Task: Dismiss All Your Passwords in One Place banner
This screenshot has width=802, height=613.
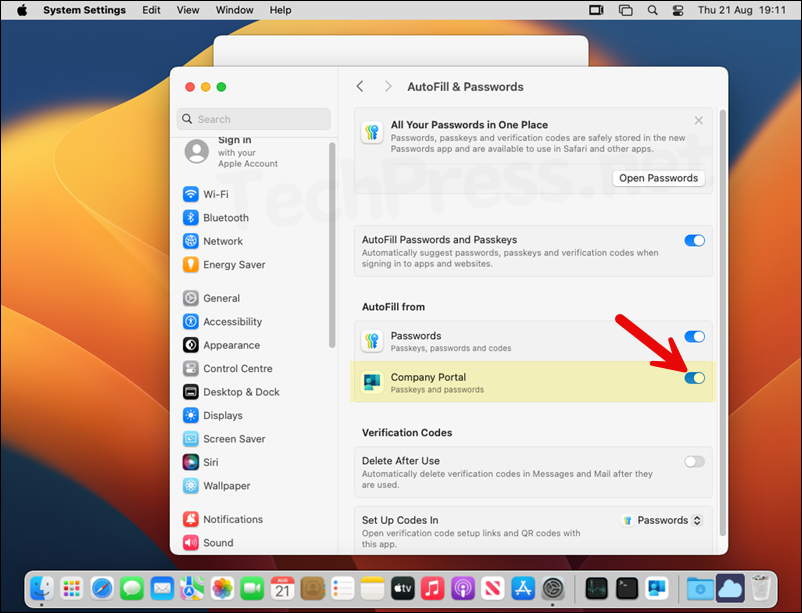Action: 699,120
